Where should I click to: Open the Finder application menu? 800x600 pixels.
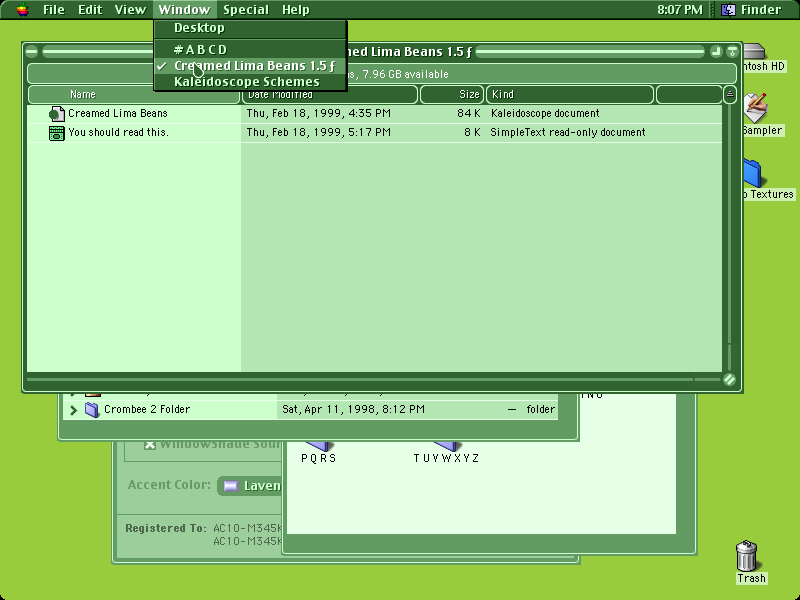point(751,10)
